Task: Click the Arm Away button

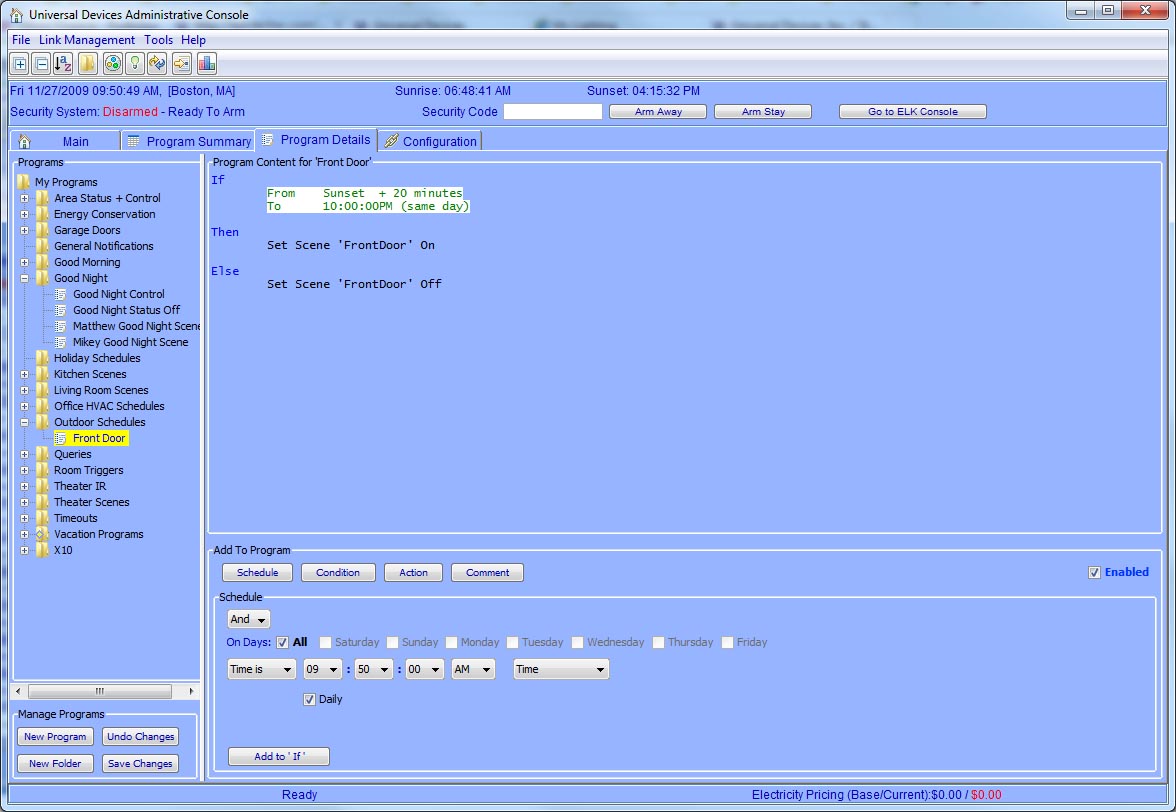Action: click(x=658, y=112)
